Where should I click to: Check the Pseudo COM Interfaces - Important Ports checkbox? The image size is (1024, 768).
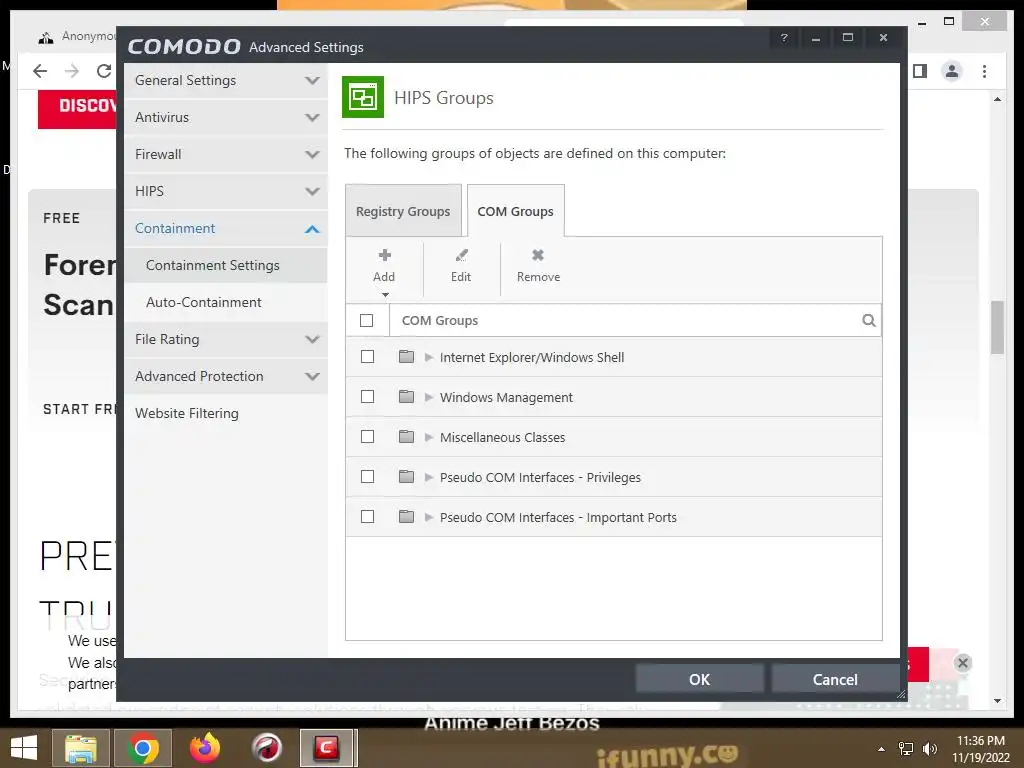point(368,517)
